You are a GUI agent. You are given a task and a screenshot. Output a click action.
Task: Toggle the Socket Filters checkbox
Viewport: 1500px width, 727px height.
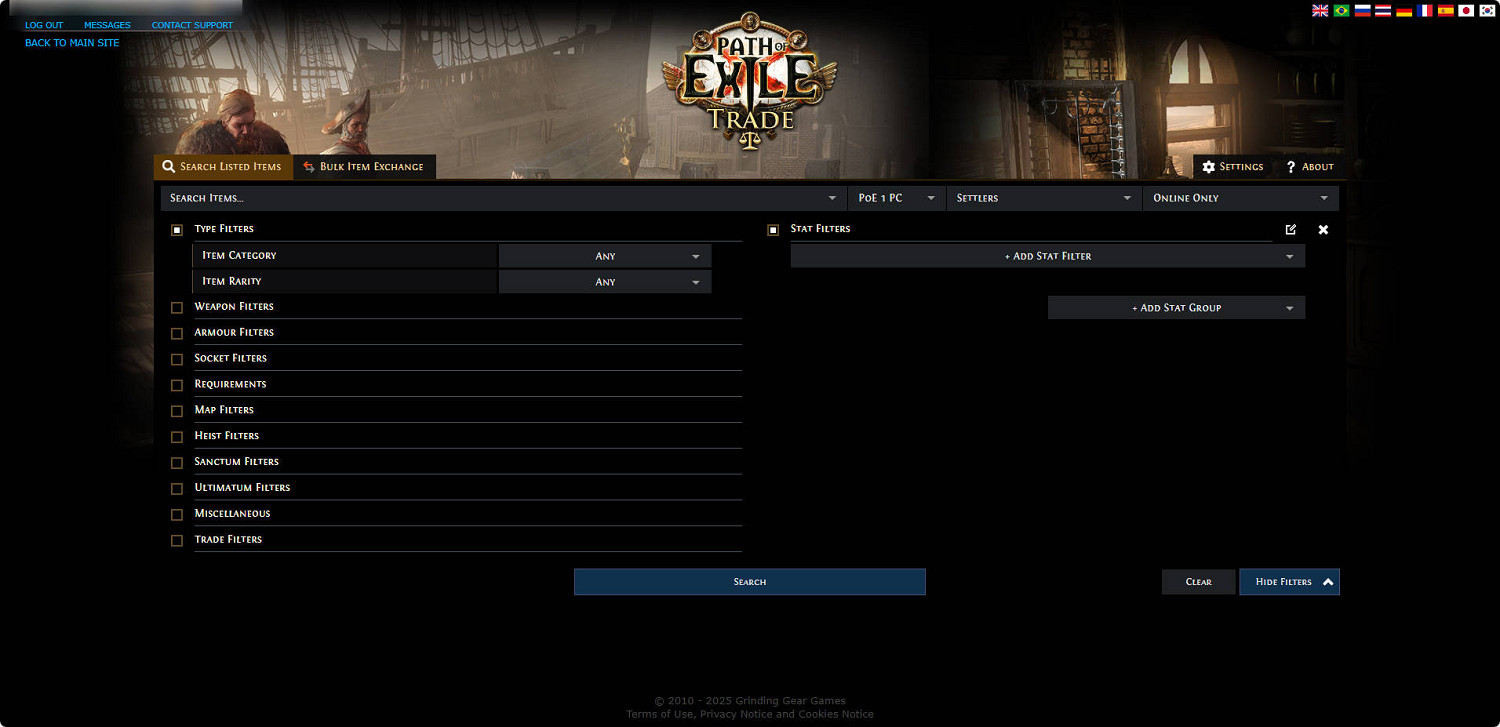(x=177, y=359)
